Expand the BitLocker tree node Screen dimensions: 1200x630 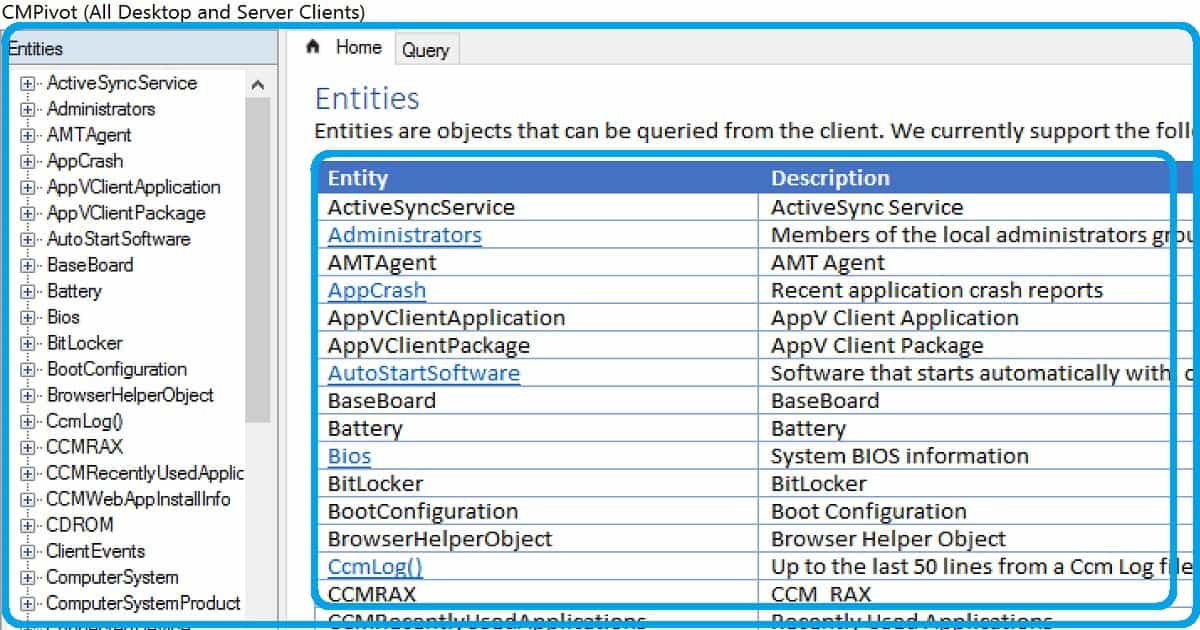coord(27,343)
